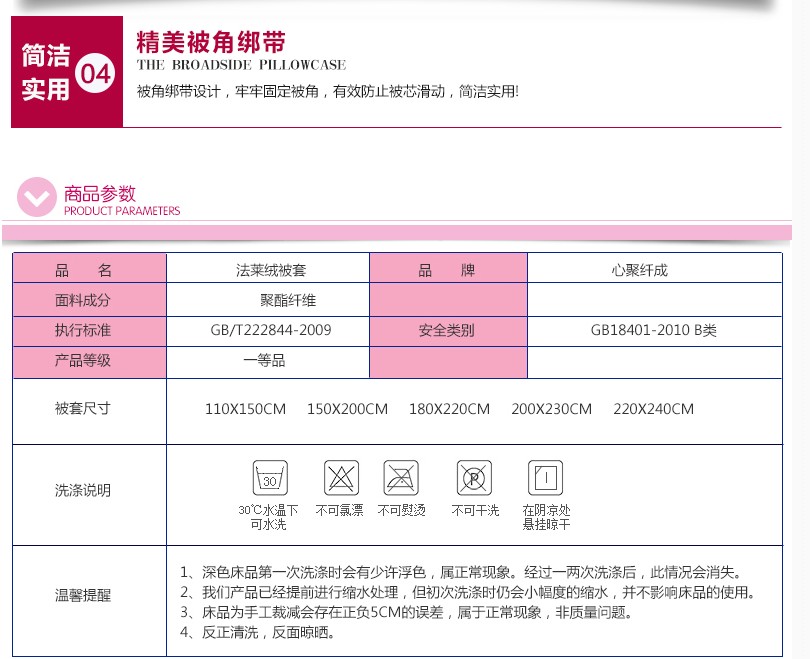Viewport: 810px width, 659px height.
Task: Click the 品名 header cell
Action: tap(89, 269)
